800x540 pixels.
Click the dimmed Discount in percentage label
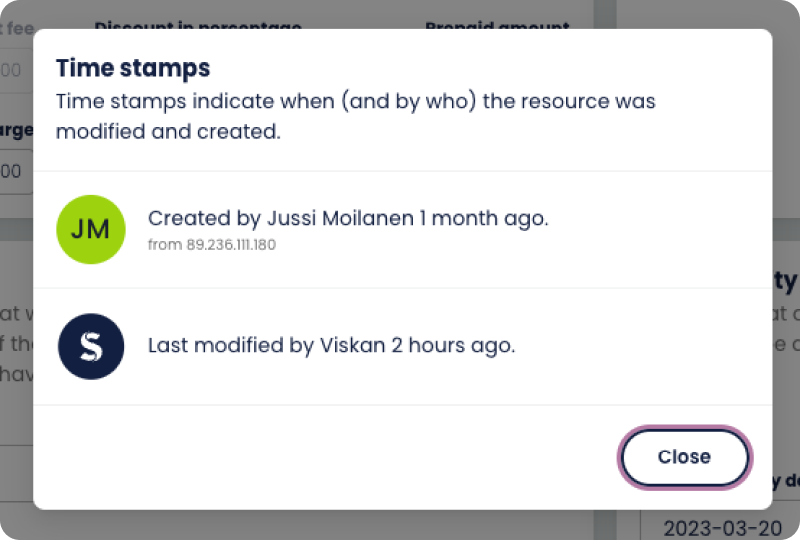click(x=197, y=24)
